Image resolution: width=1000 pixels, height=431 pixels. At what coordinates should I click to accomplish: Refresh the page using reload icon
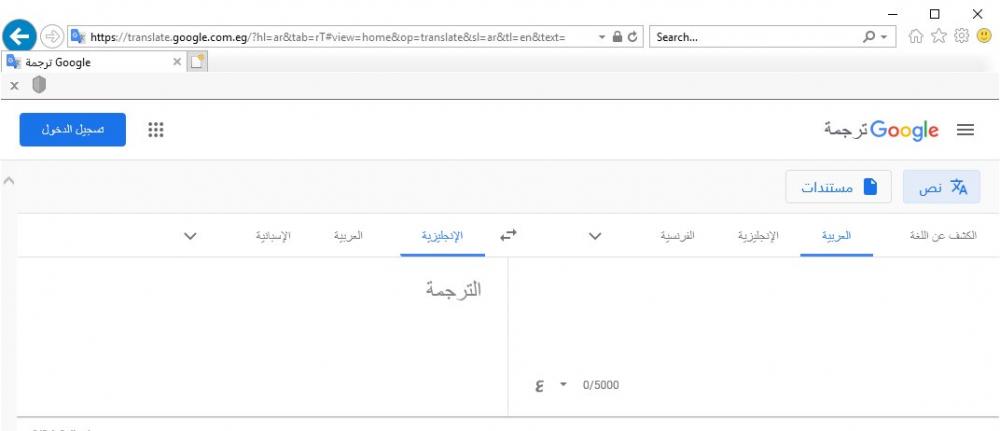[x=634, y=37]
